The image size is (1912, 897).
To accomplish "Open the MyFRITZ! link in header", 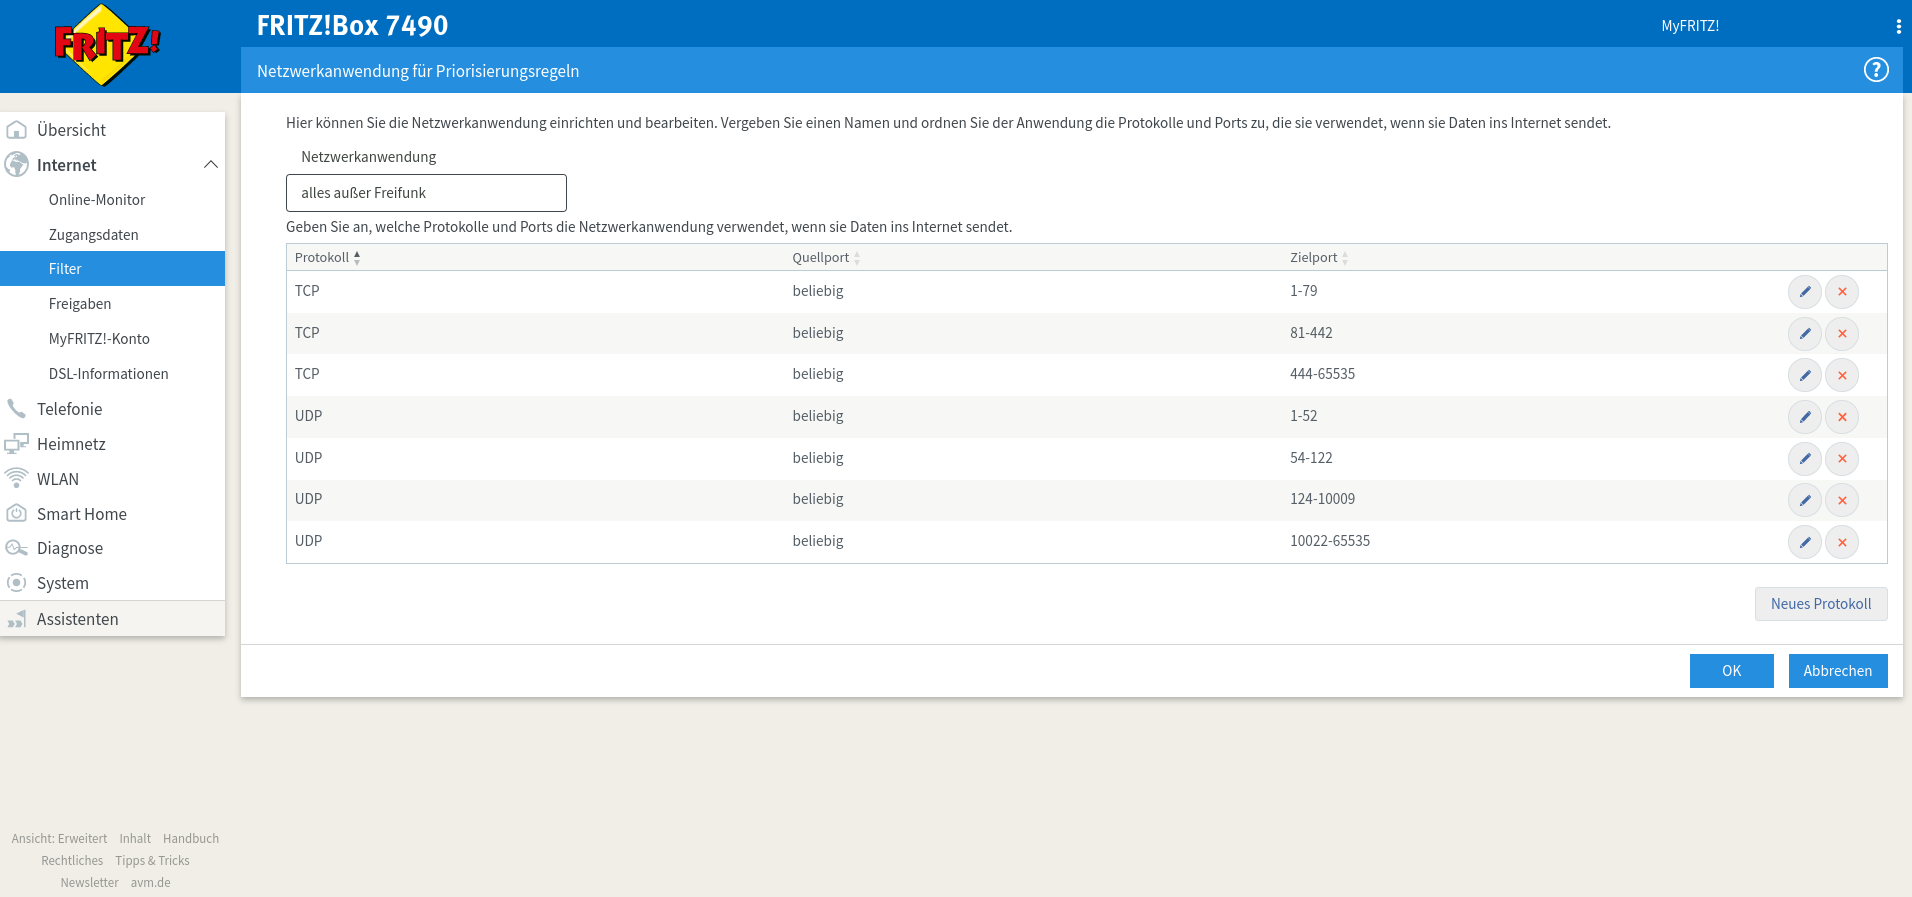I will coord(1690,26).
